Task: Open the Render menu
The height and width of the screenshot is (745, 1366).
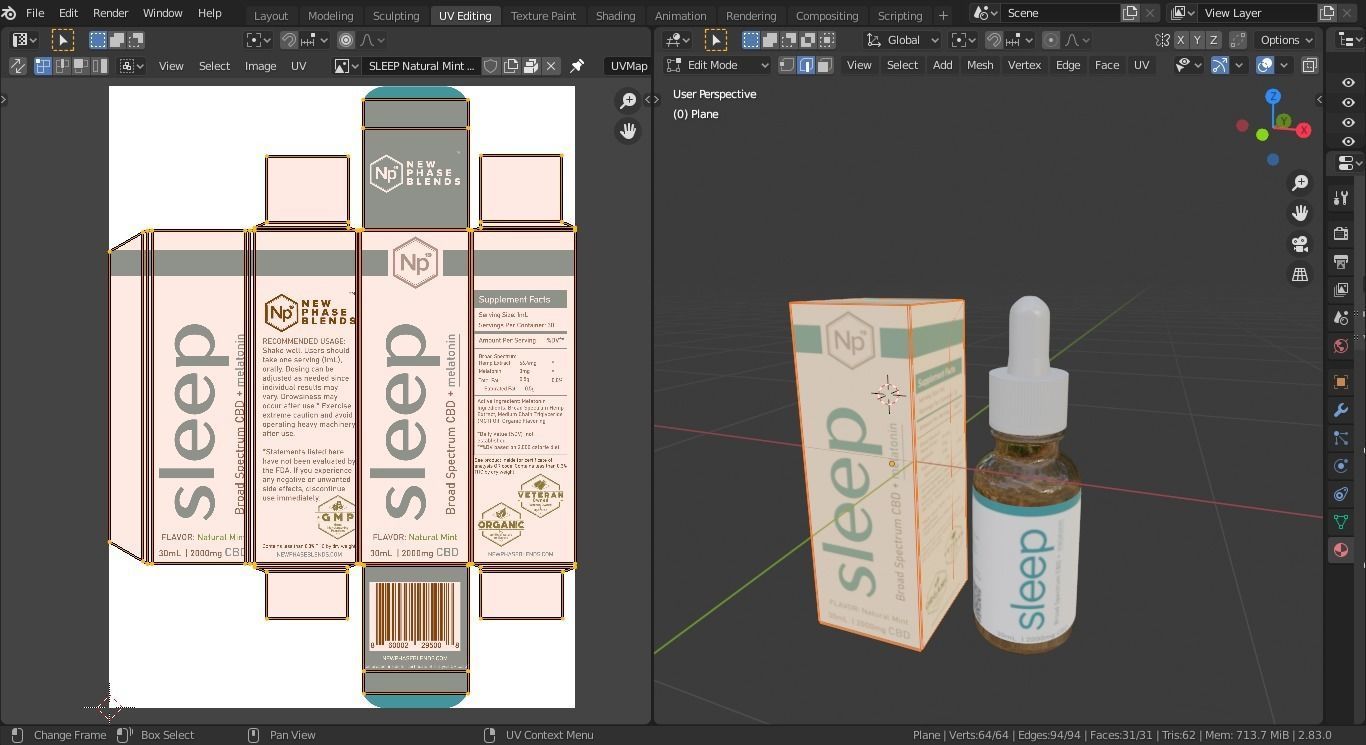Action: [x=110, y=13]
